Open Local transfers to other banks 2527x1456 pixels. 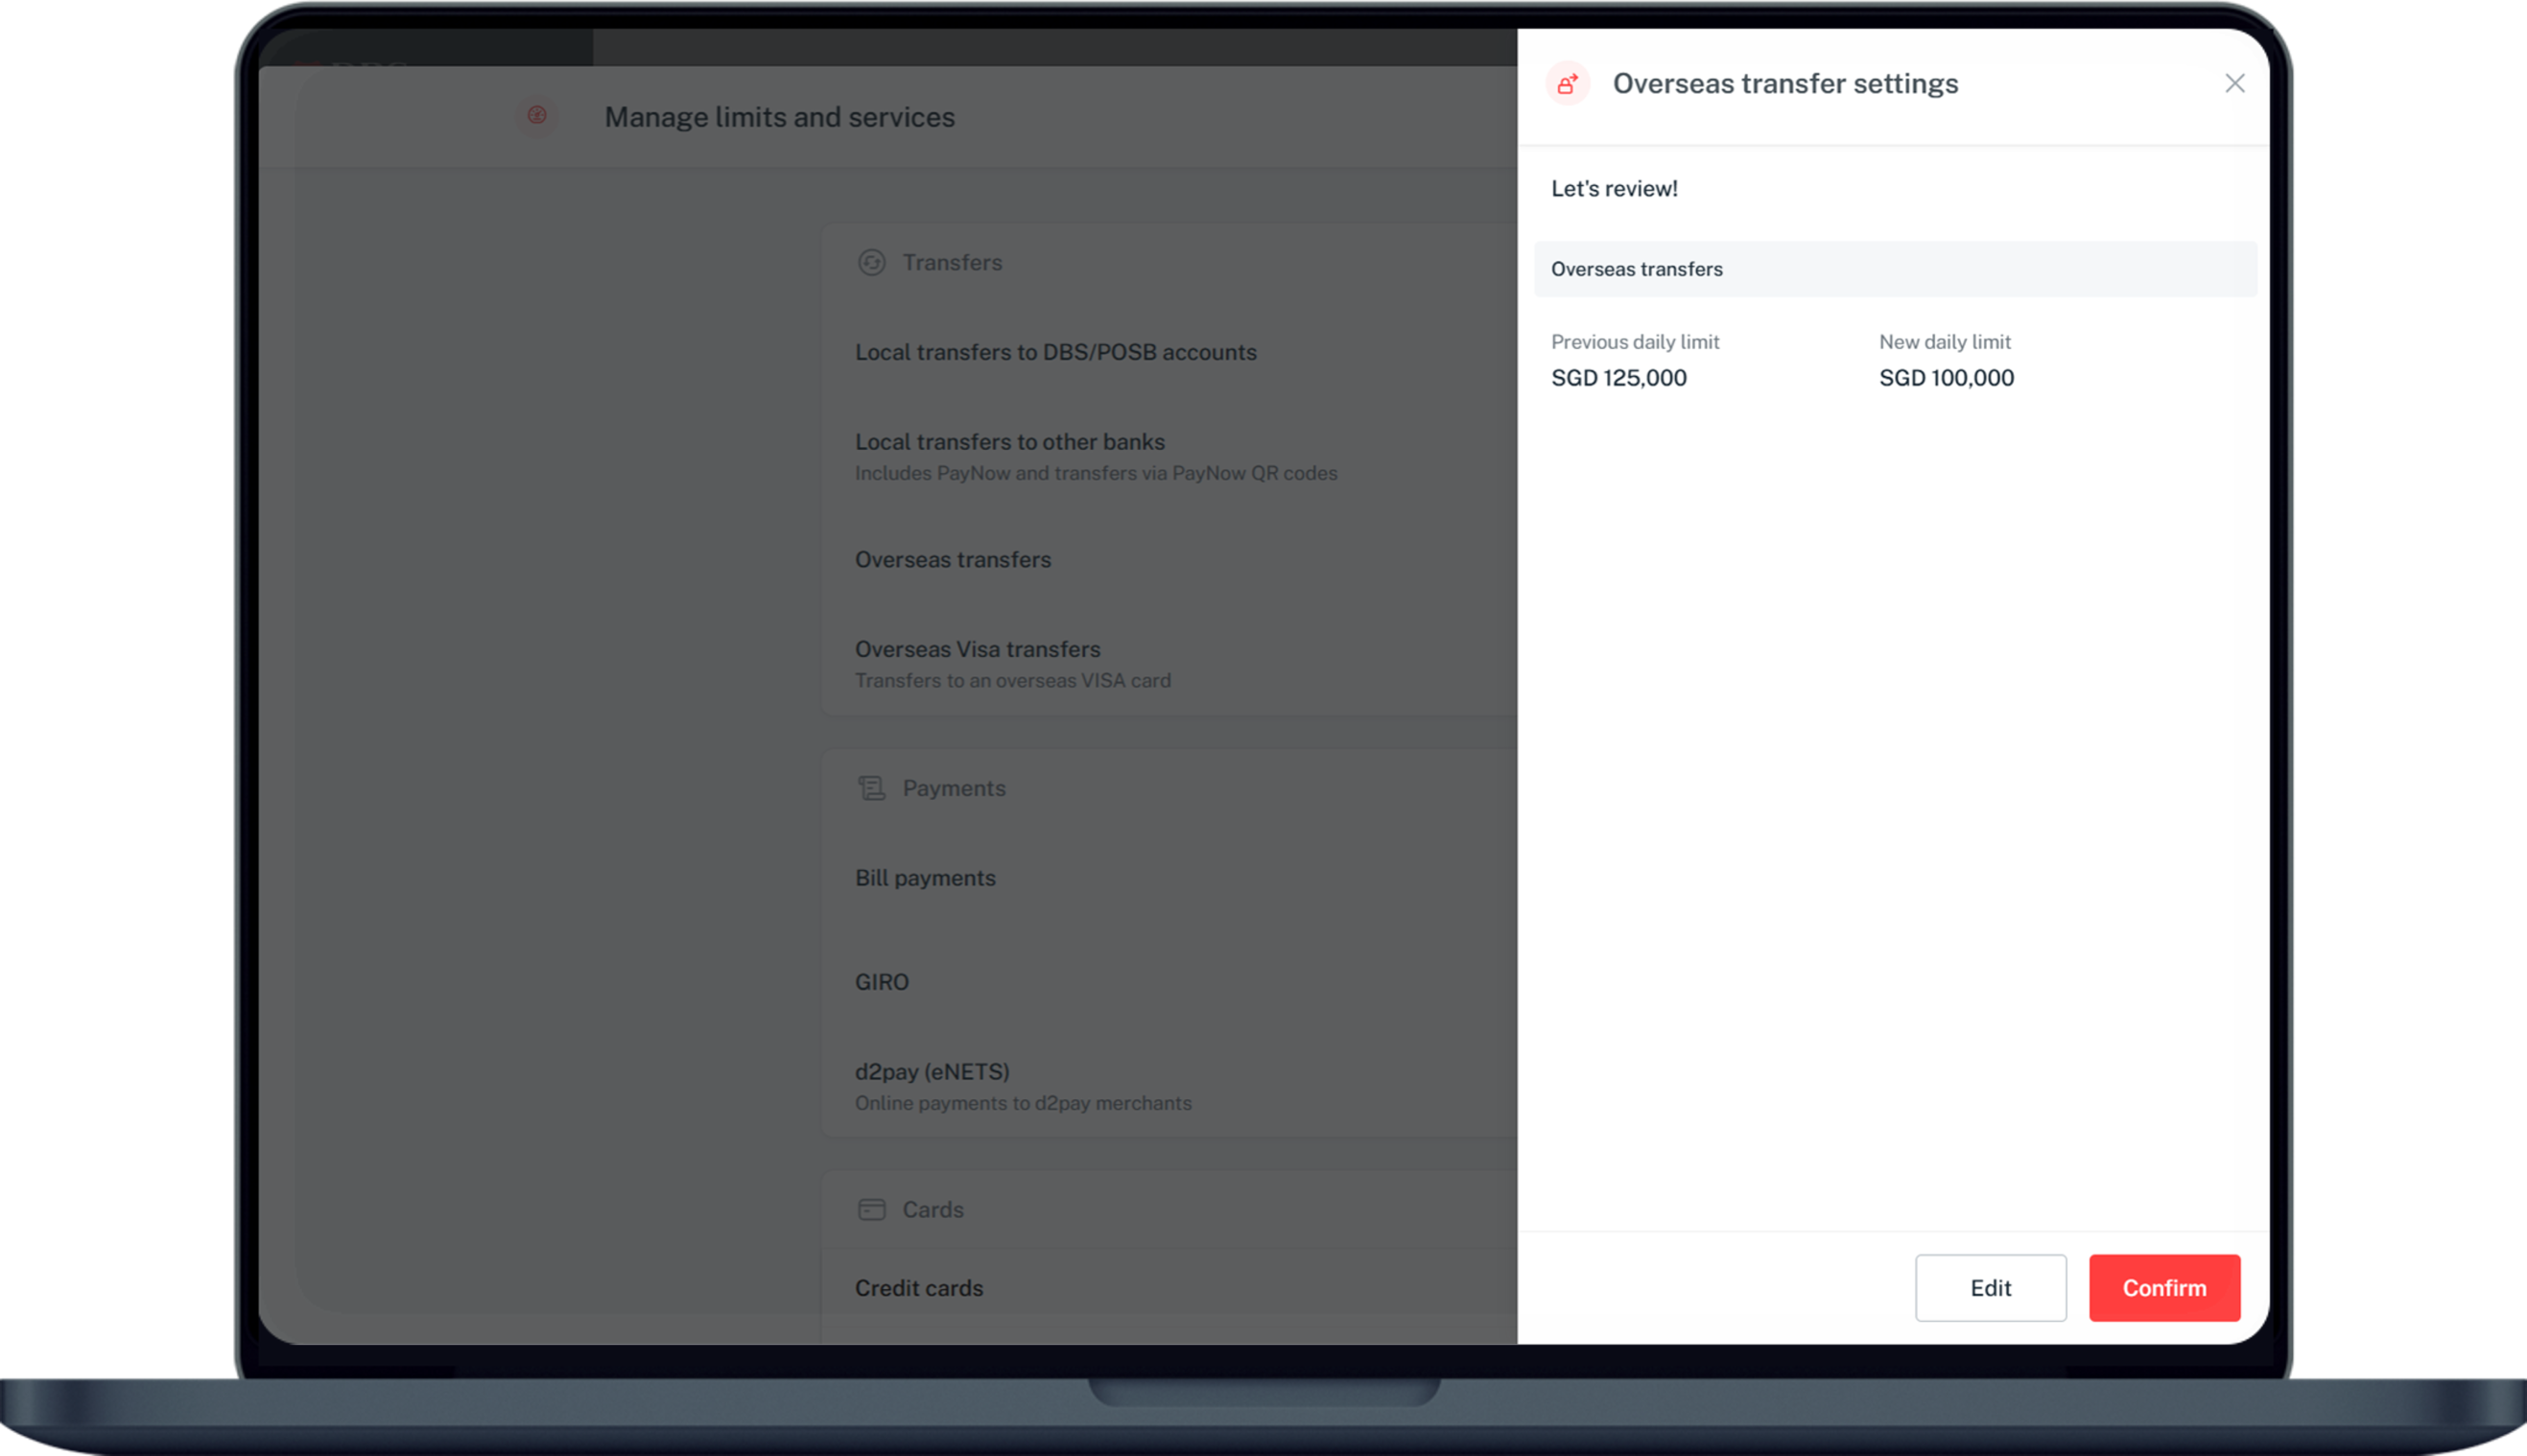click(1009, 442)
